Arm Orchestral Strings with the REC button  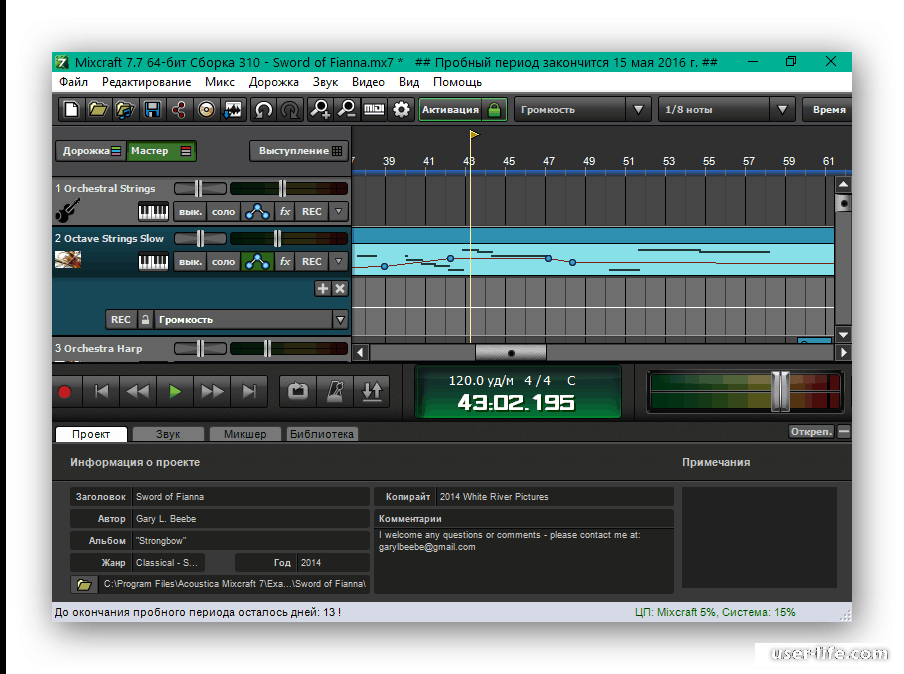pos(312,212)
